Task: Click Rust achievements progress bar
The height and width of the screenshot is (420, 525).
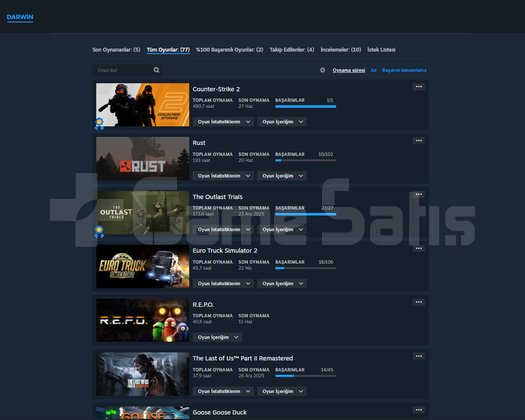Action: tap(305, 160)
